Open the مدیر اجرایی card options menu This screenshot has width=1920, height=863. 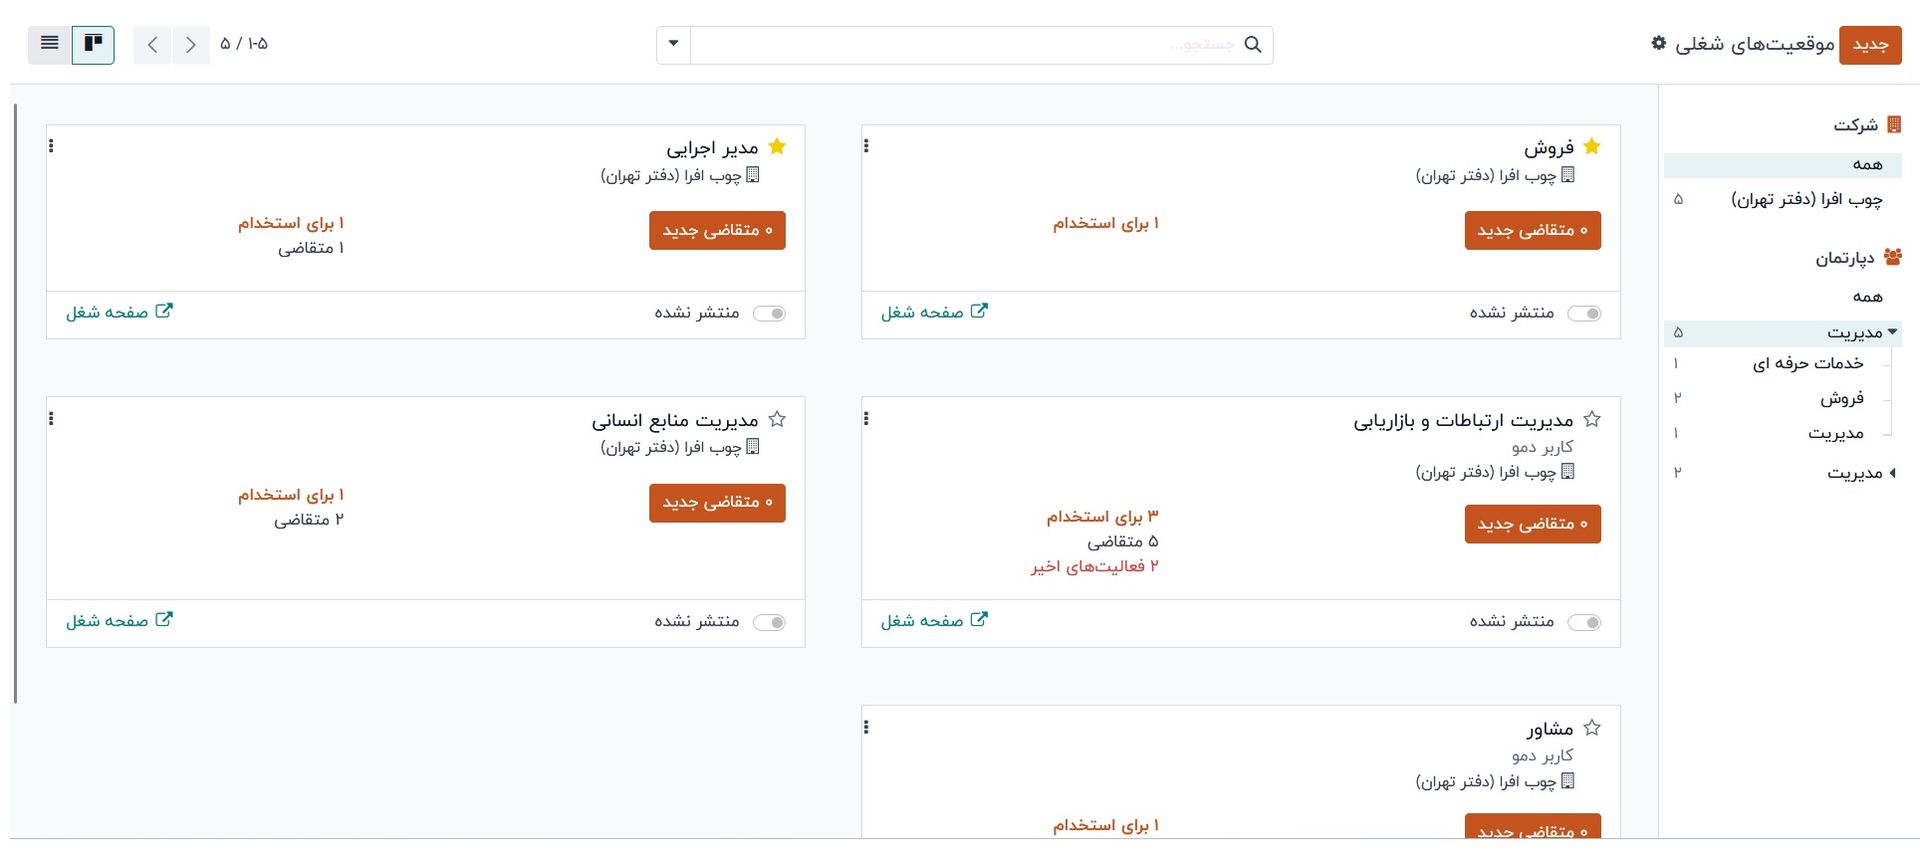click(51, 146)
